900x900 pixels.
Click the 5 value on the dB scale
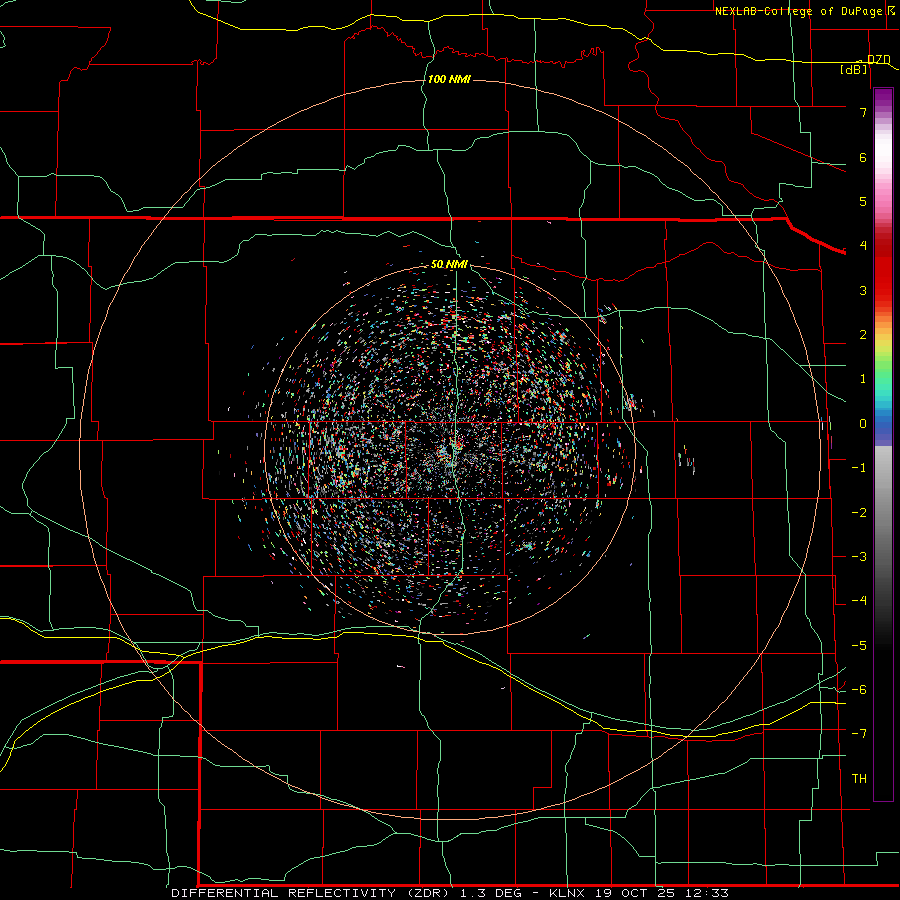point(863,201)
